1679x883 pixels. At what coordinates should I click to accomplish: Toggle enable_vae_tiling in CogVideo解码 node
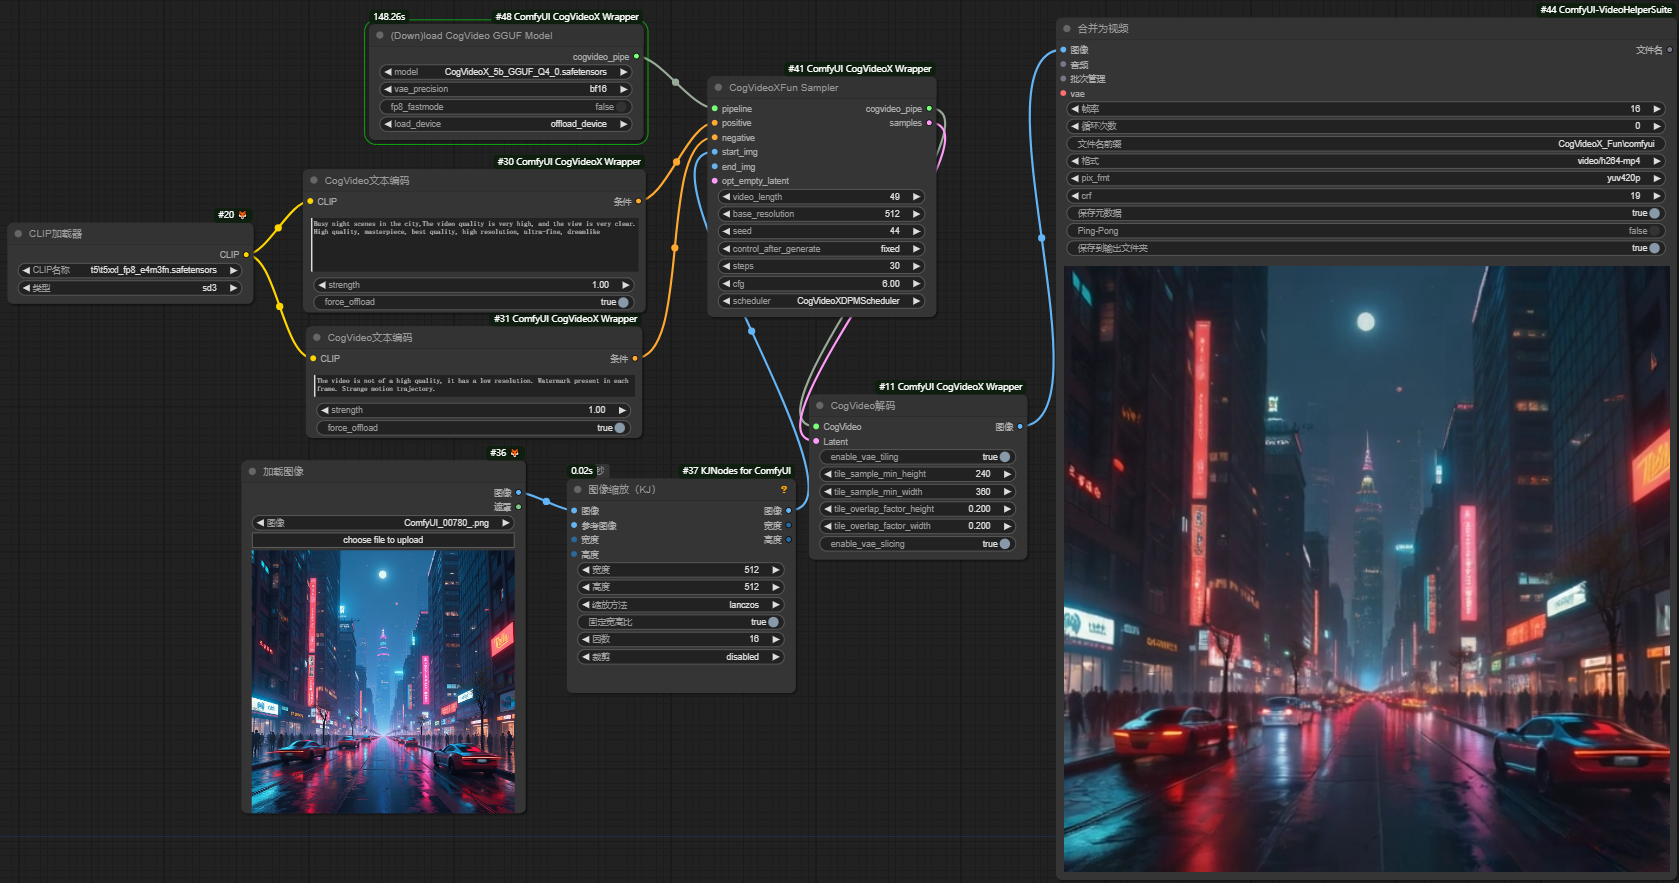[x=1004, y=457]
